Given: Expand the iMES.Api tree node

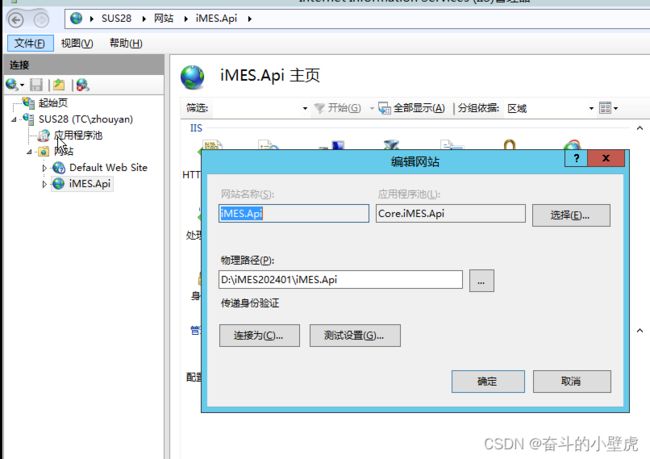Looking at the screenshot, I should pos(44,184).
